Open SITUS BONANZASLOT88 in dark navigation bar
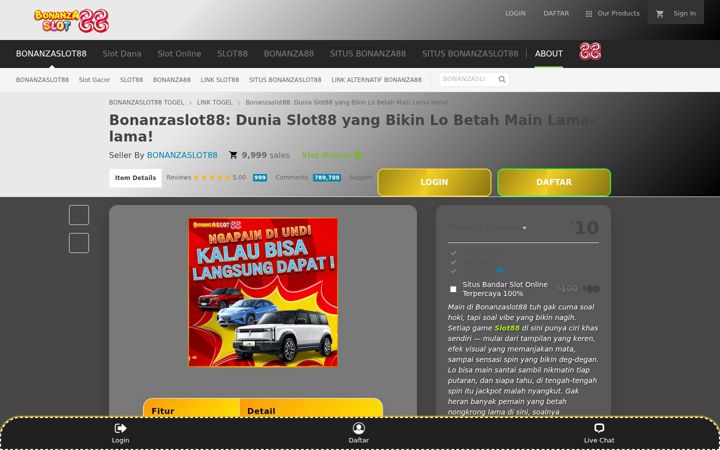The image size is (720, 450). coord(470,54)
